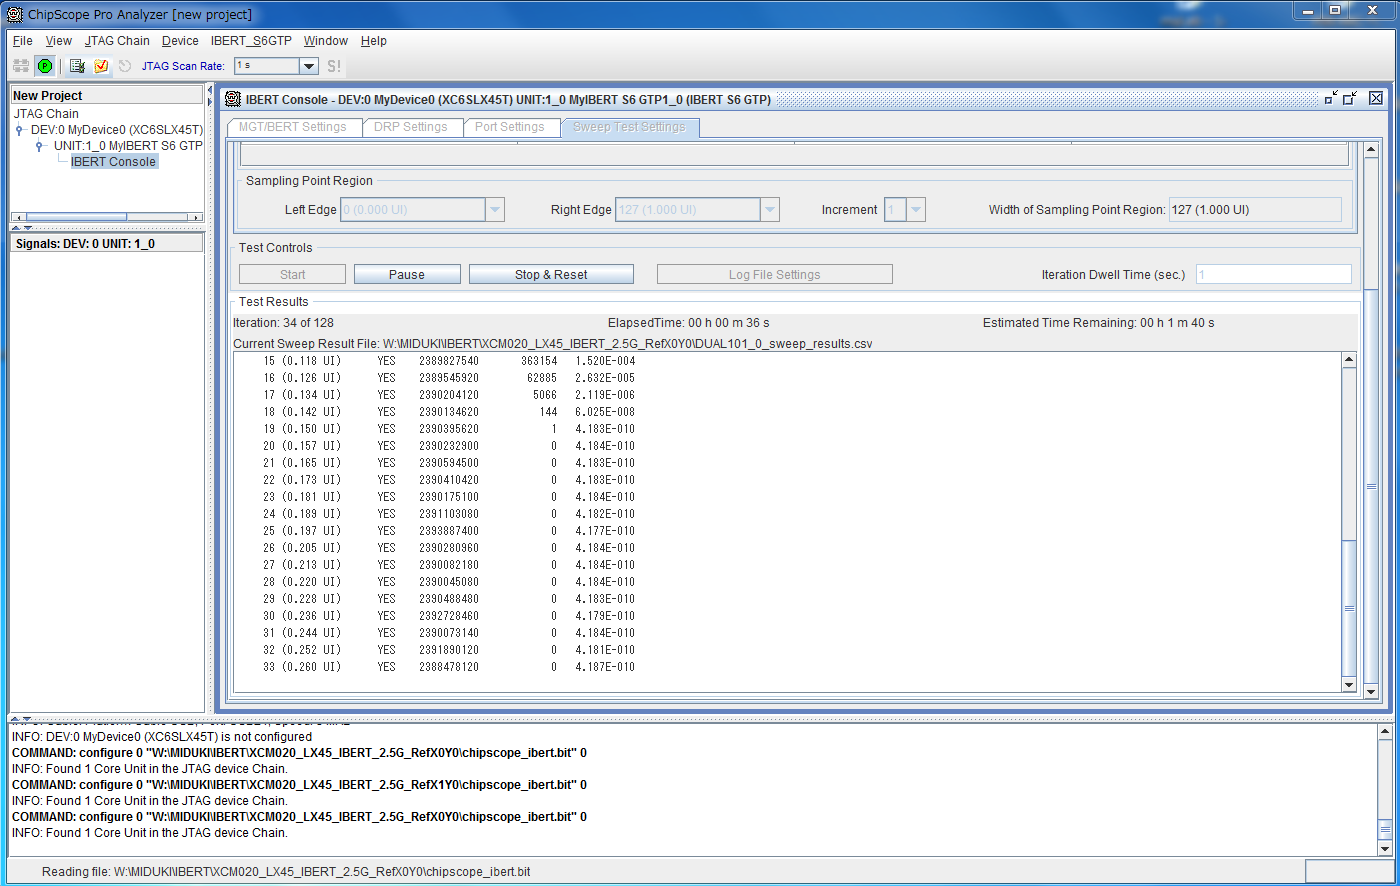Collapse the UNIT:1_0 MyIBERT S6 GTP node
This screenshot has width=1400, height=886.
(39, 146)
